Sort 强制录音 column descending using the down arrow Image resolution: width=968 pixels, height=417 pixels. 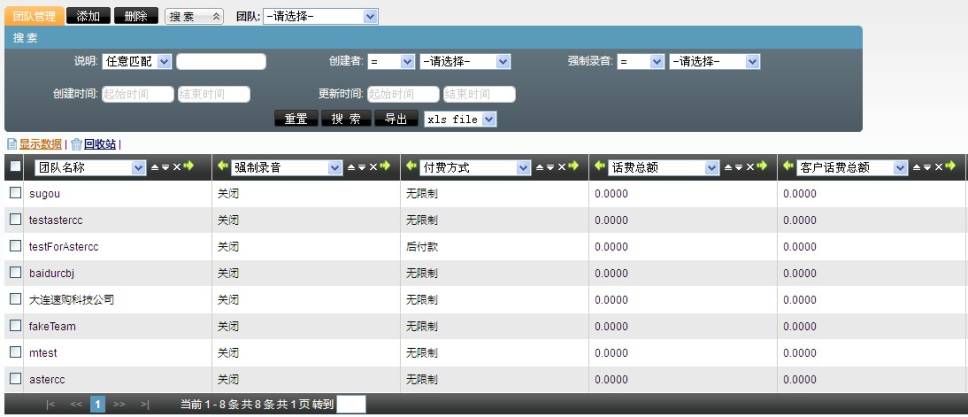tap(360, 168)
